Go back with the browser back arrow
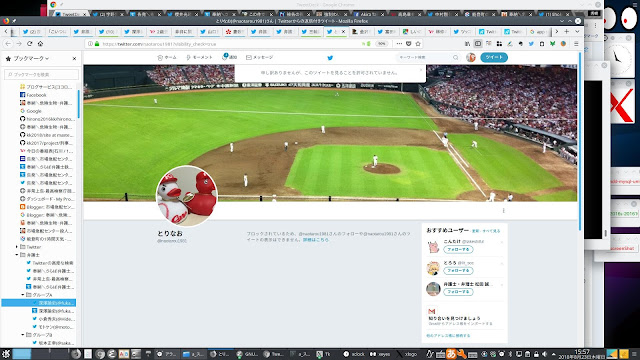The image size is (640, 360). pos(8,44)
